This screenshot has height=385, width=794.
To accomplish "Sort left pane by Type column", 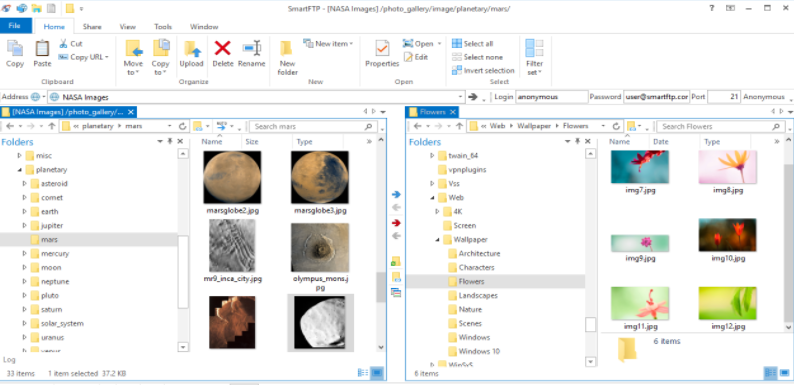I will coord(304,142).
